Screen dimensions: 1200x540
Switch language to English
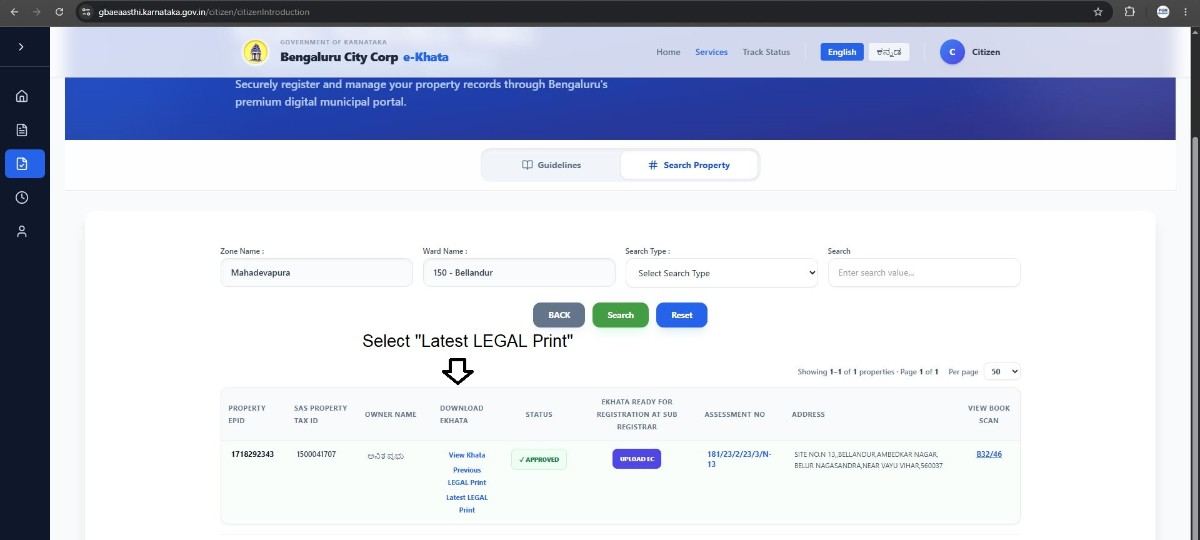[842, 52]
